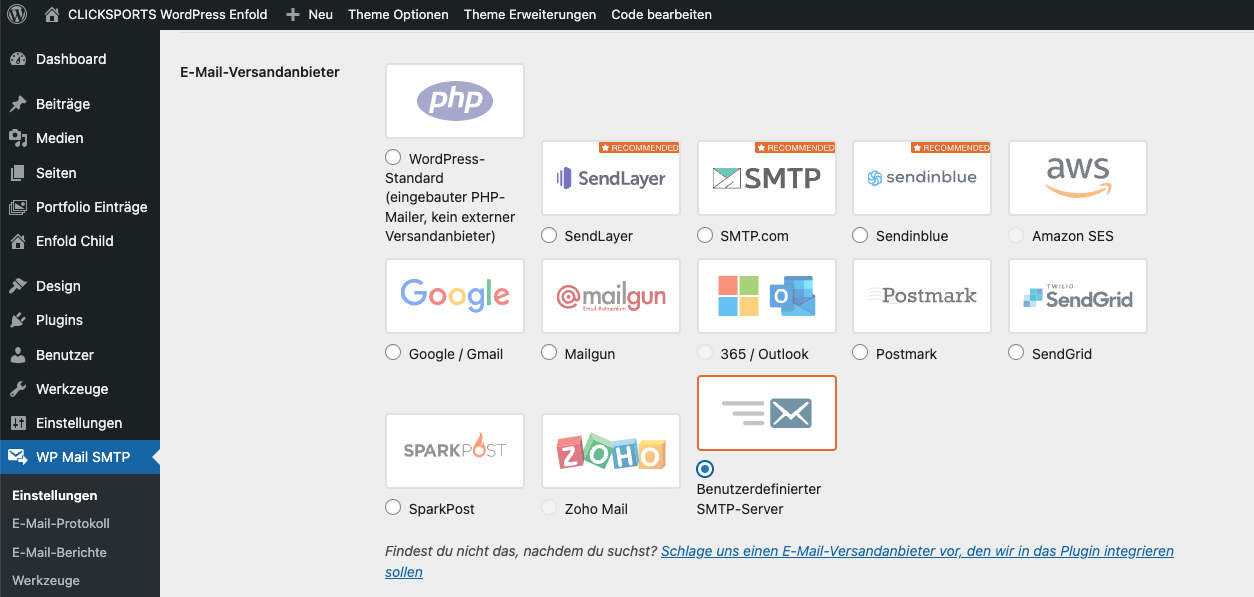Choose the Sendinblue logo card
Image resolution: width=1254 pixels, height=597 pixels.
click(x=922, y=178)
